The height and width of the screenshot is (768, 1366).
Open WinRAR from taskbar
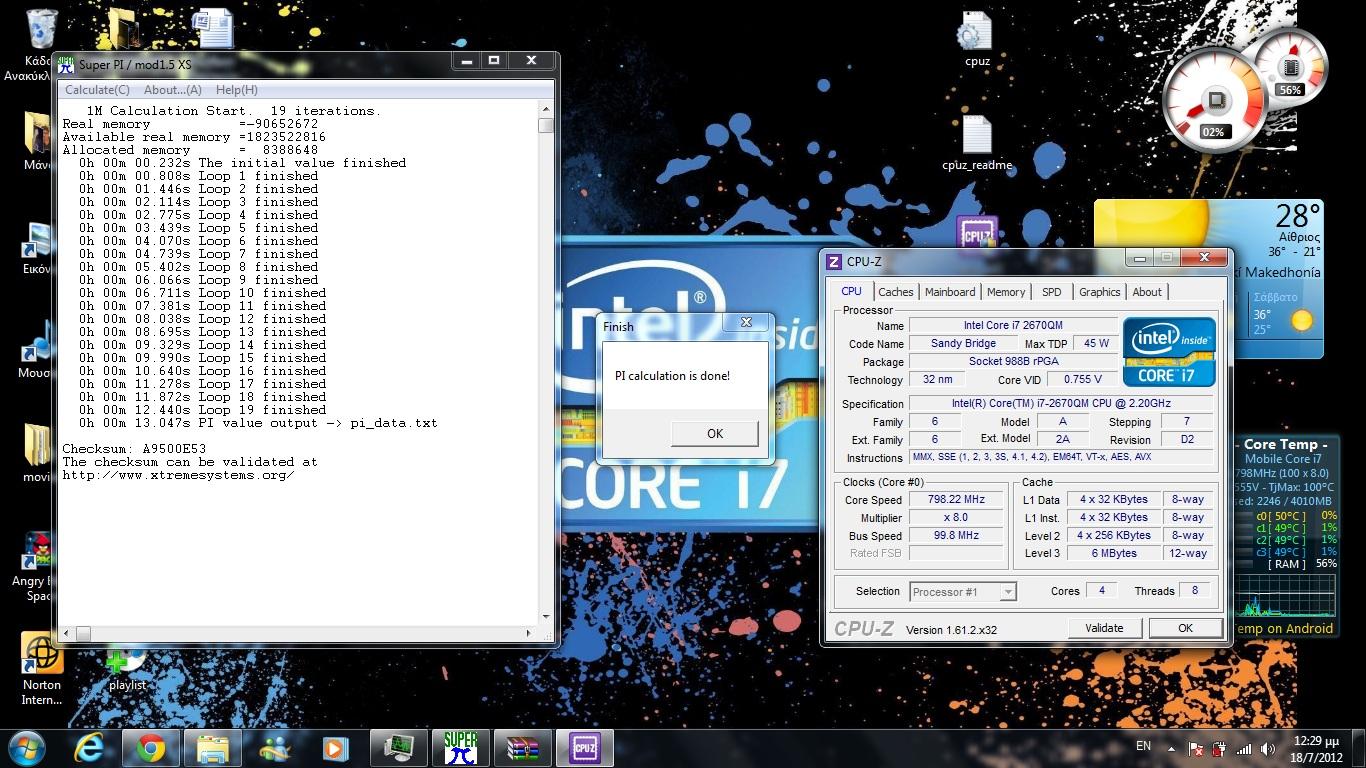pyautogui.click(x=523, y=748)
